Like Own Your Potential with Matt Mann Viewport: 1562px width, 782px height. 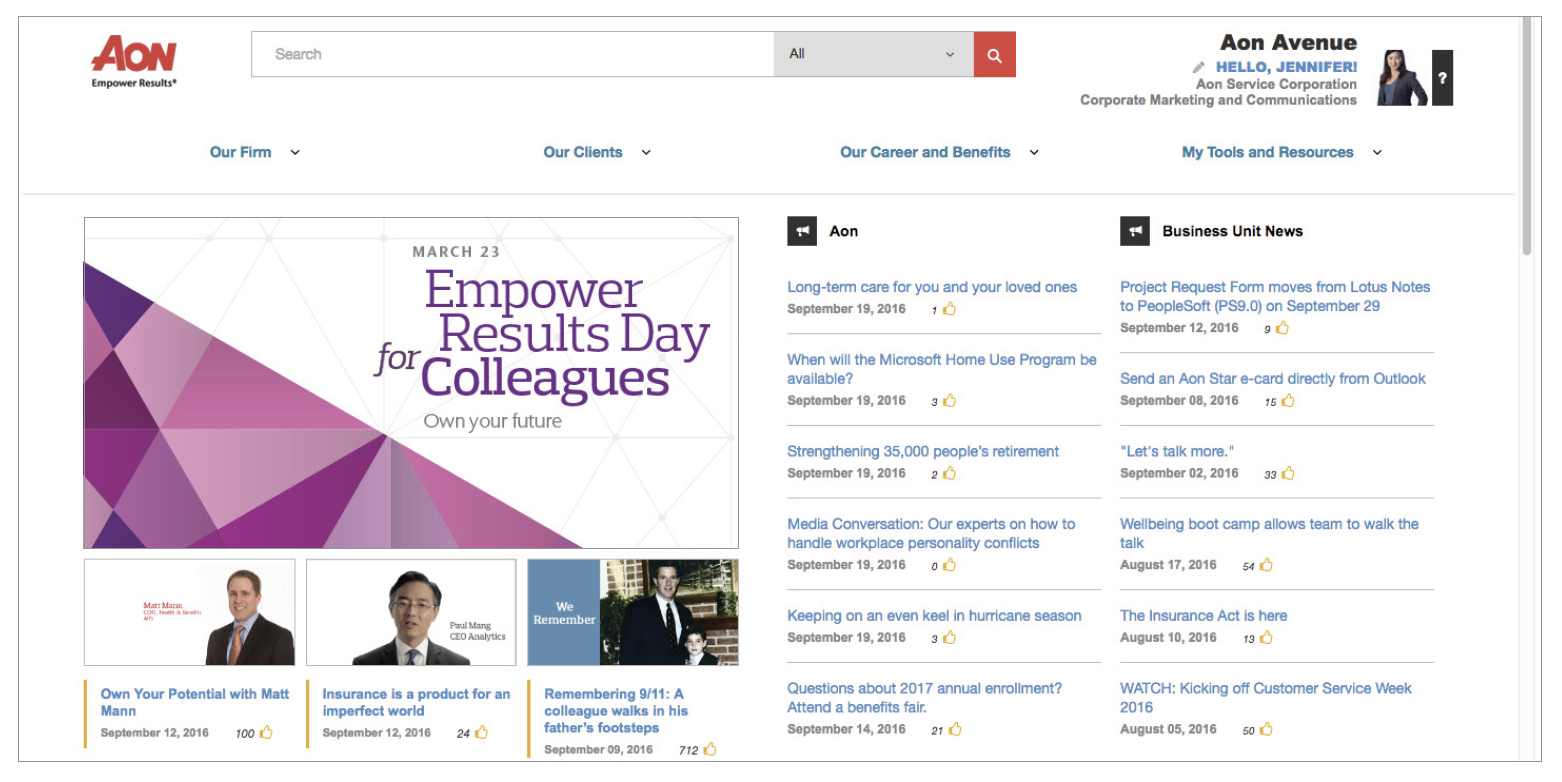coord(266,732)
